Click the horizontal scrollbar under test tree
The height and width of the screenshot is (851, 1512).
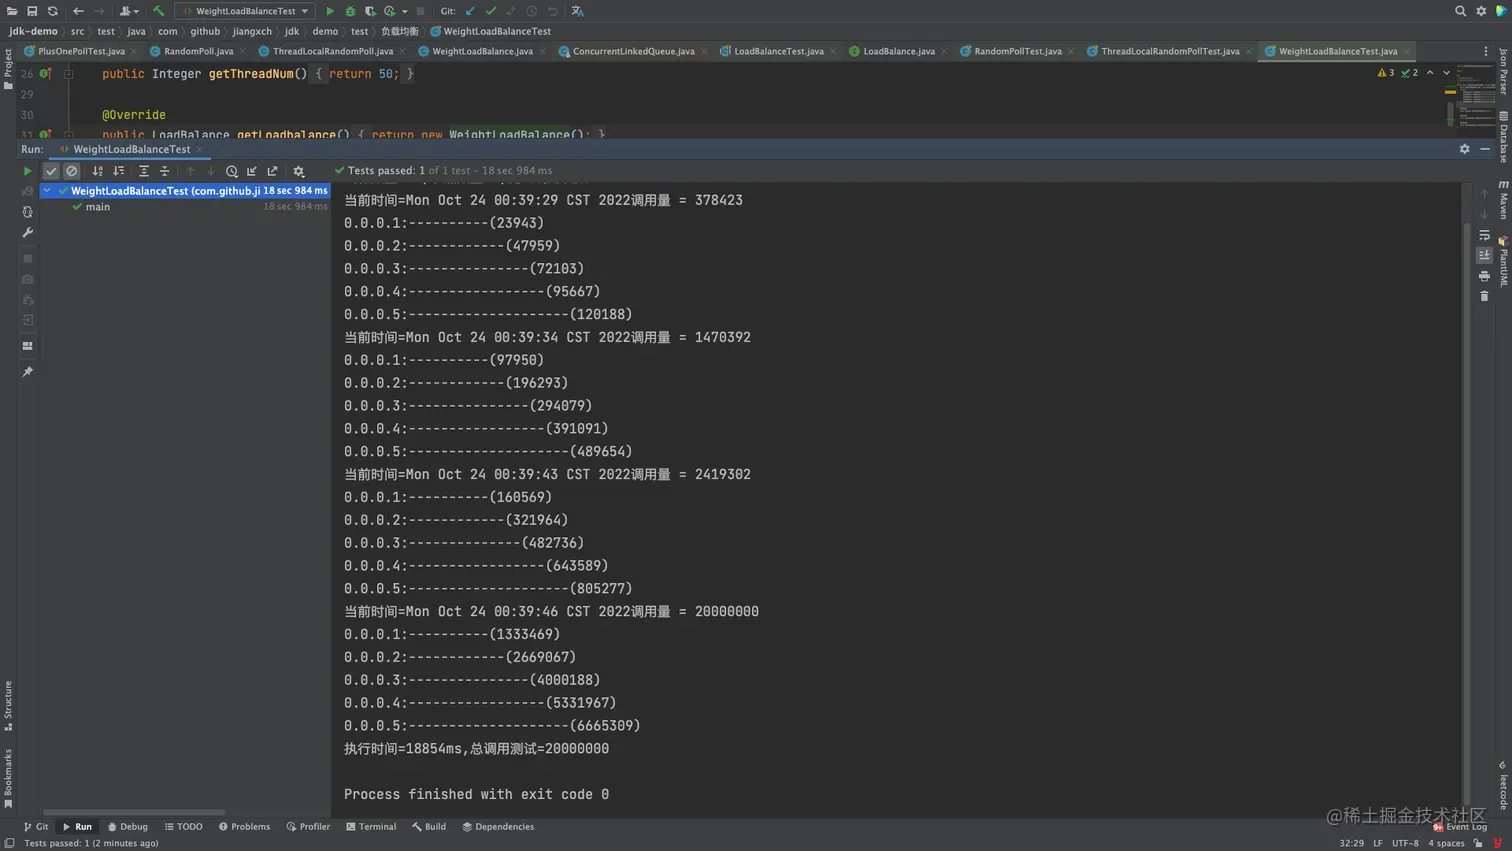click(x=134, y=812)
